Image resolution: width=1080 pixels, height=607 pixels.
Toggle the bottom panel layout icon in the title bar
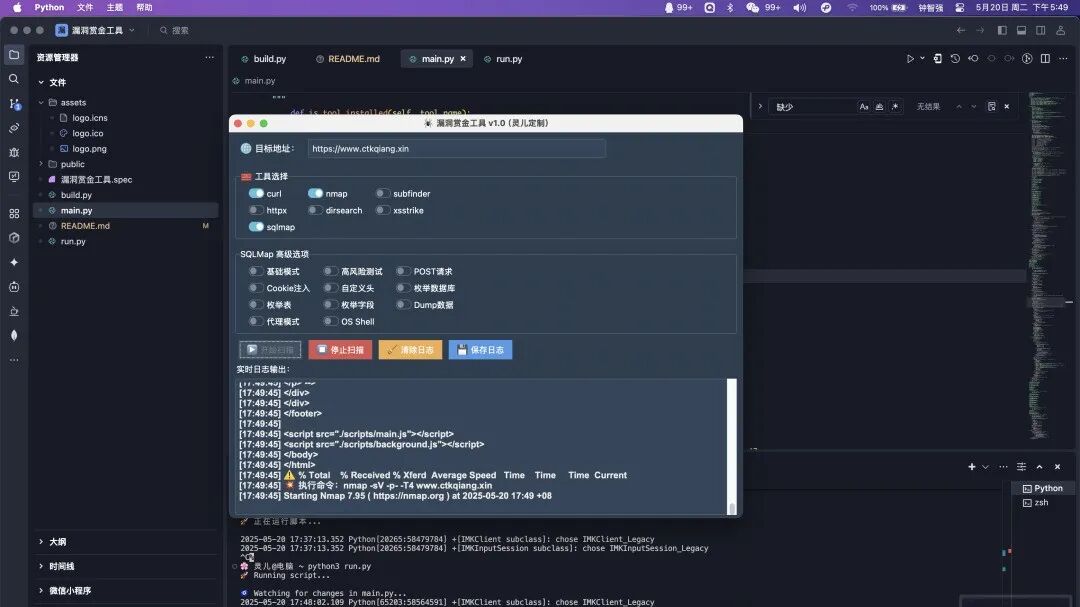click(x=1021, y=30)
